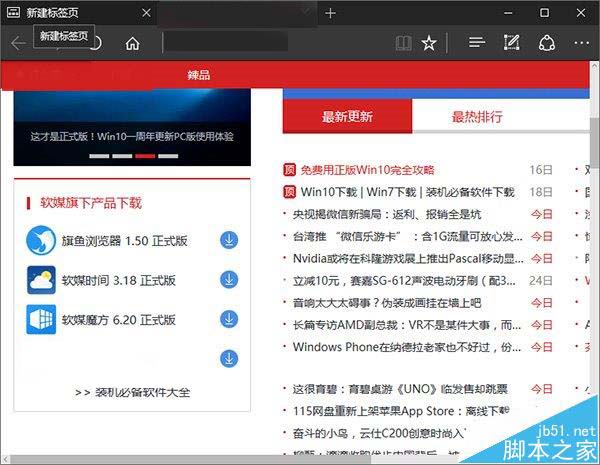
Task: Open 免费用正版Win10完全攻略 article
Action: pos(367,170)
